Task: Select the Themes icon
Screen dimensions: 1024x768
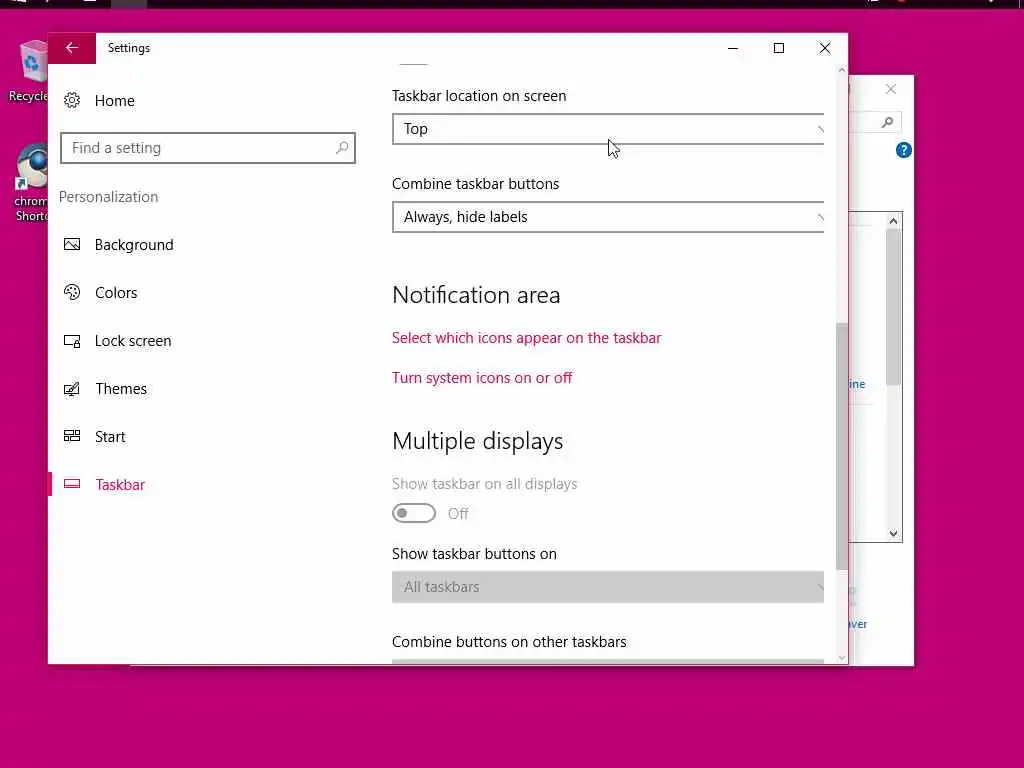Action: 72,389
